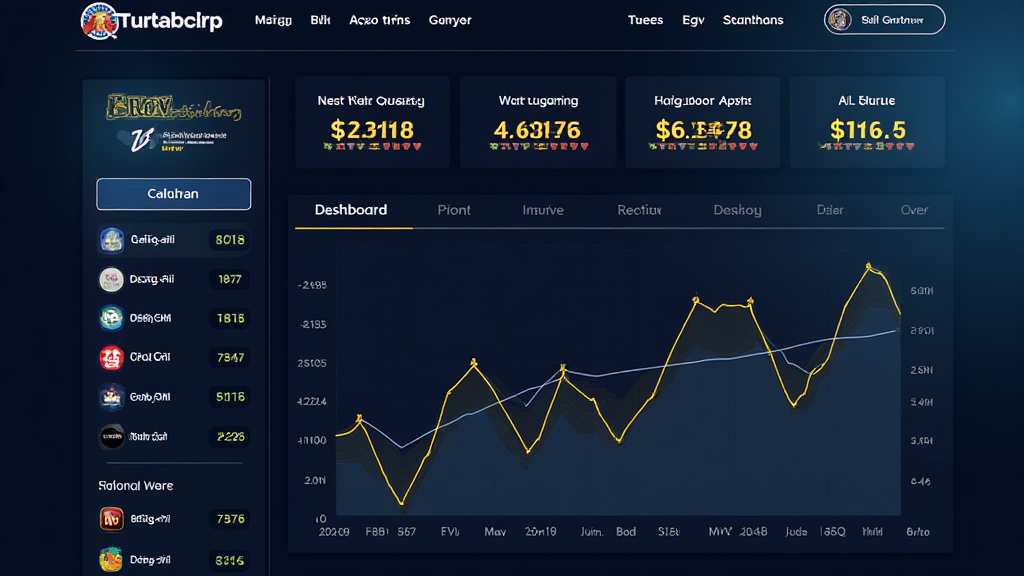Open the green Dsen GHI coin icon

113,318
